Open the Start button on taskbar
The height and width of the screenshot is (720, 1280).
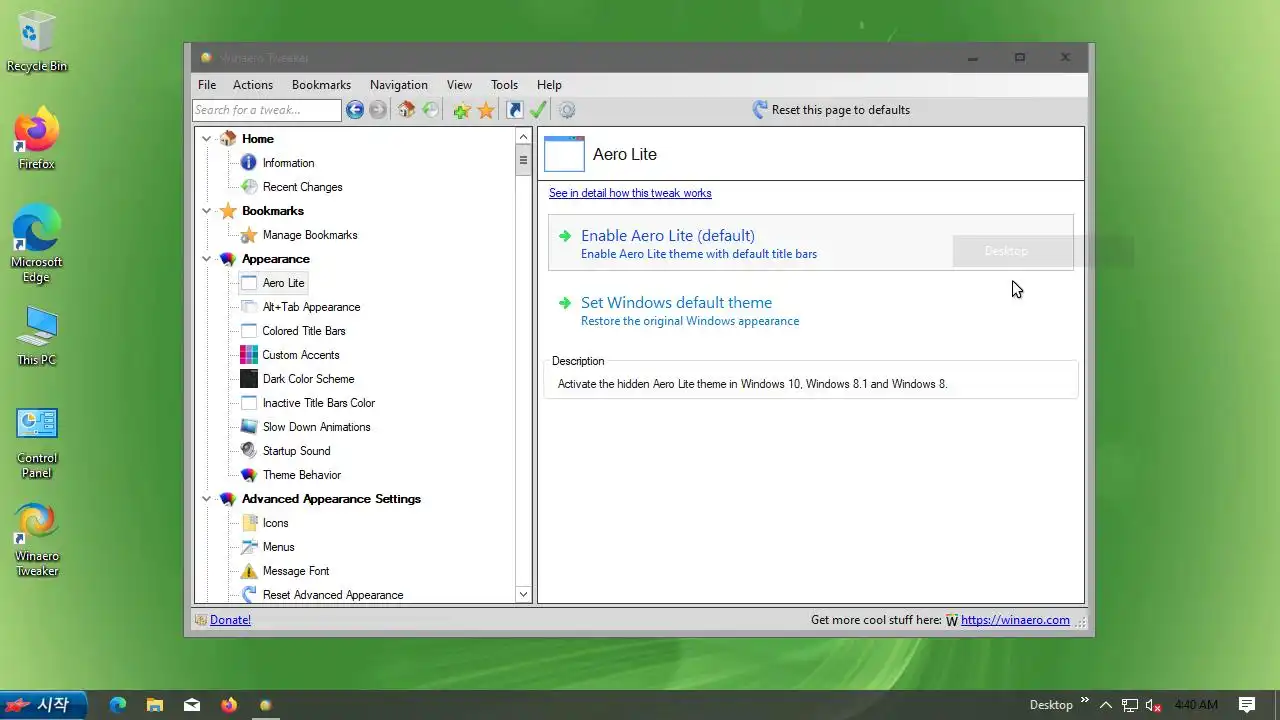tap(43, 705)
